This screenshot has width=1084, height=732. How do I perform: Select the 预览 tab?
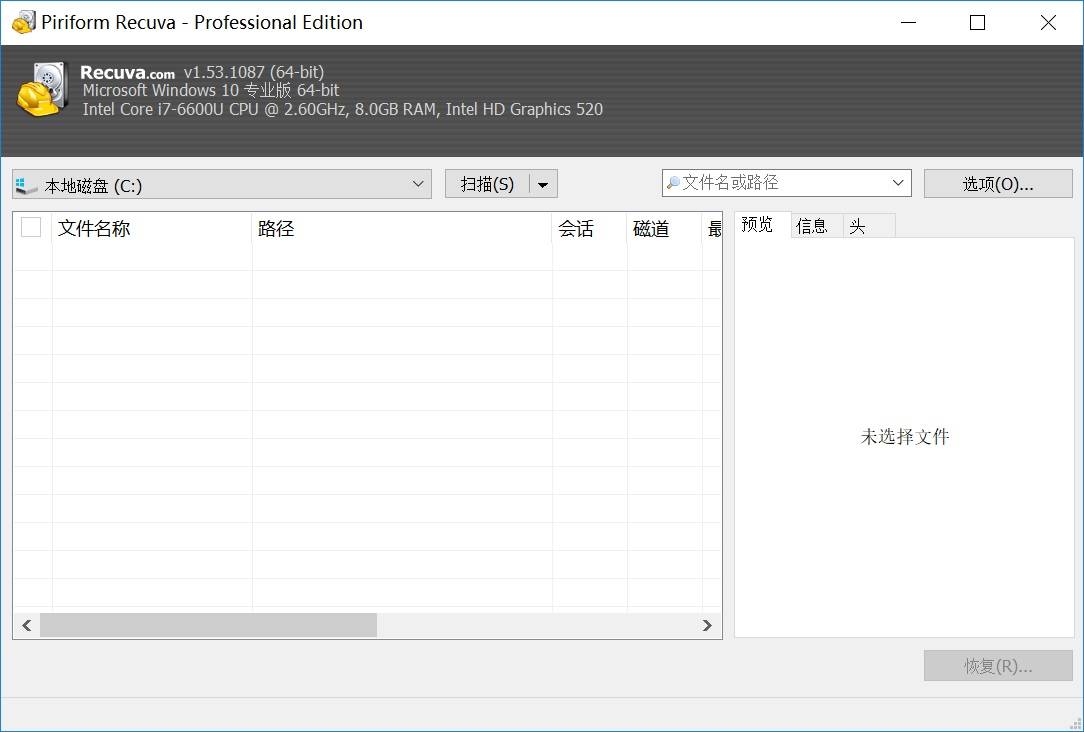pos(757,225)
